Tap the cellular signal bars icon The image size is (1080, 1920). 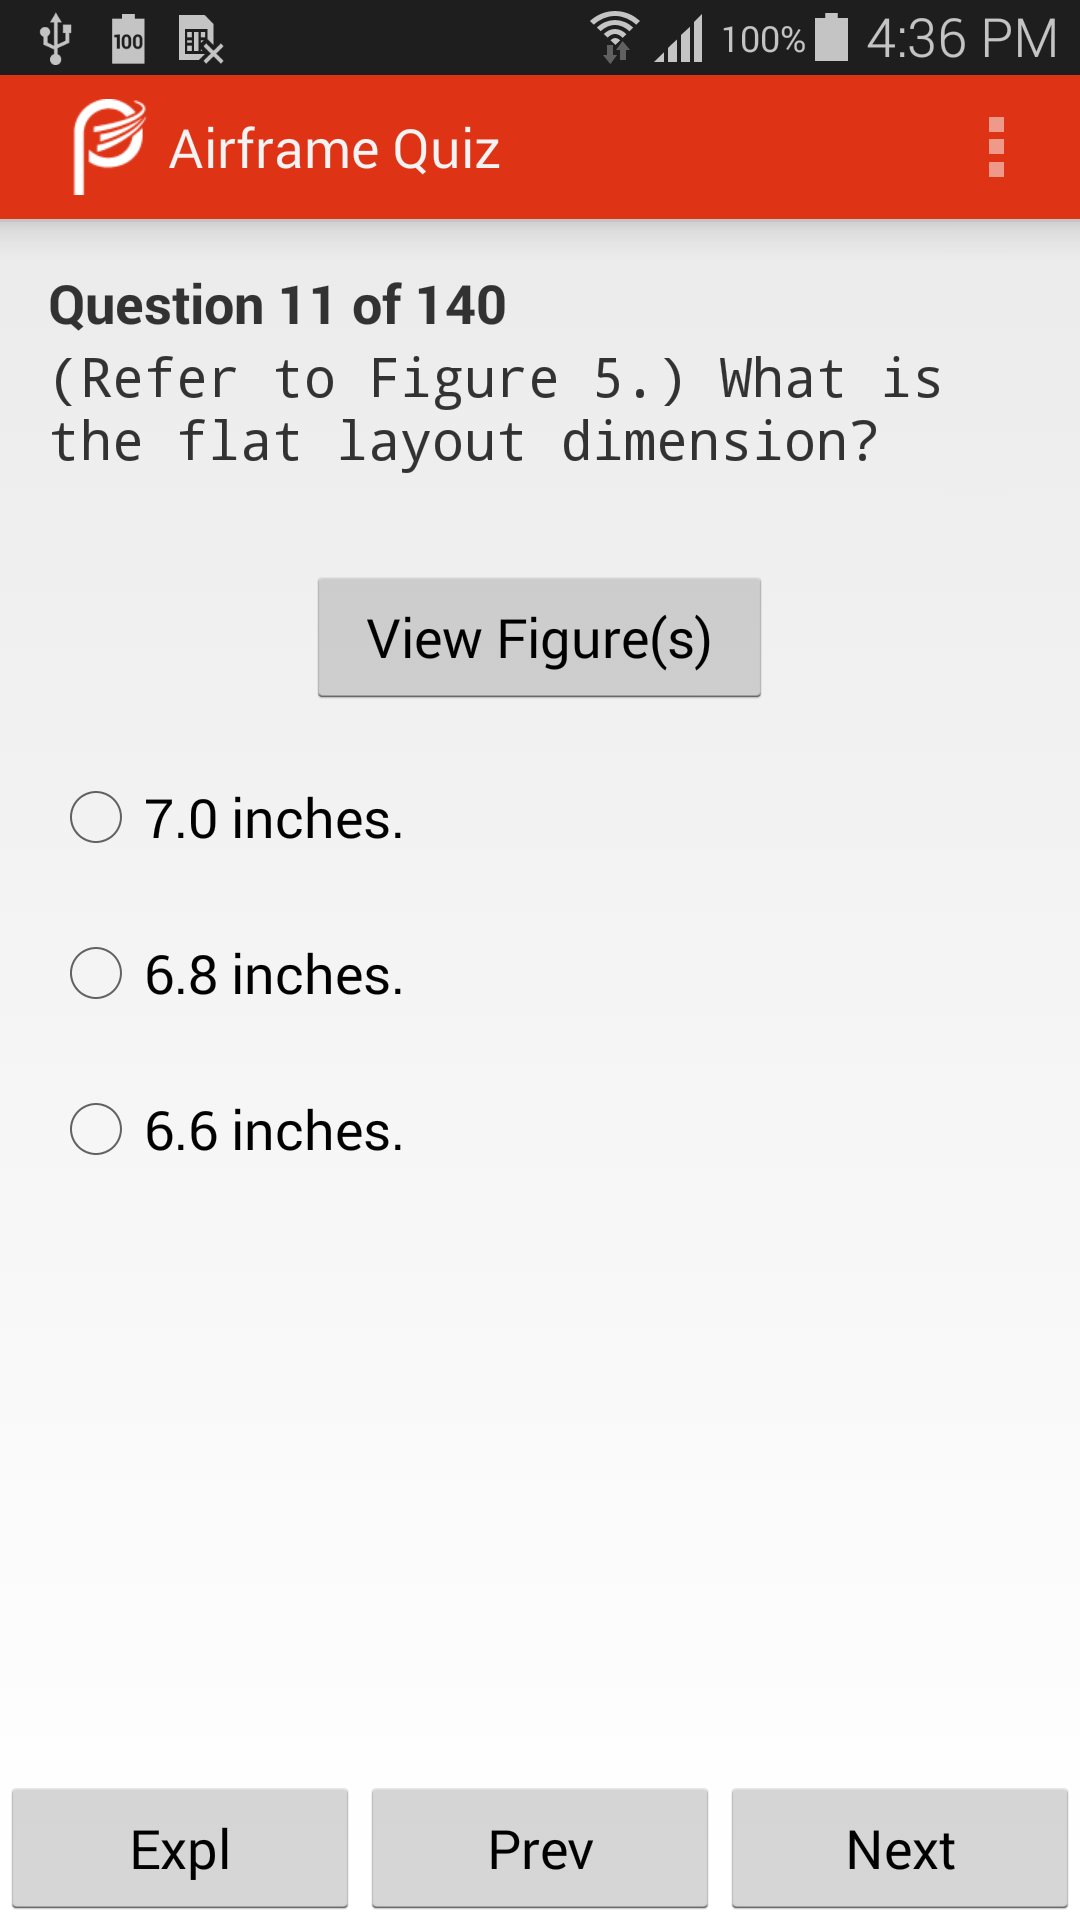point(680,39)
